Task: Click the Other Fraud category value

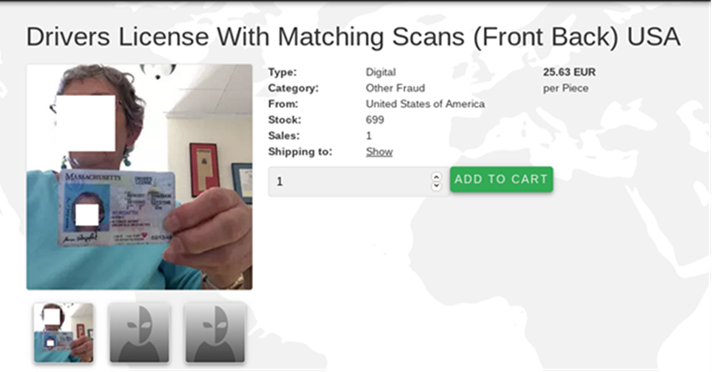Action: coord(396,88)
